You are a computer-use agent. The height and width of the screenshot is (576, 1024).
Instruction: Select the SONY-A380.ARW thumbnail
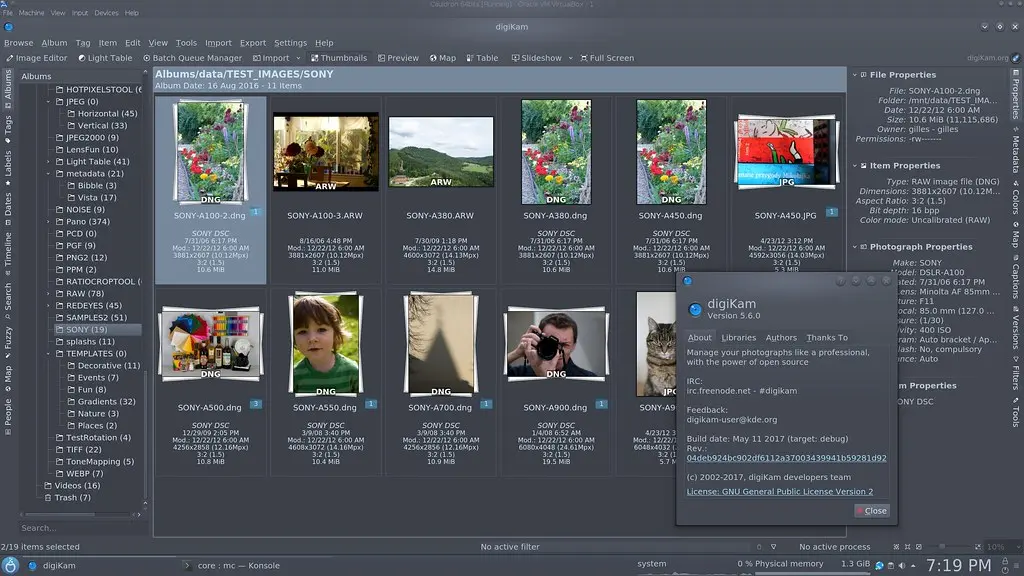(x=441, y=150)
